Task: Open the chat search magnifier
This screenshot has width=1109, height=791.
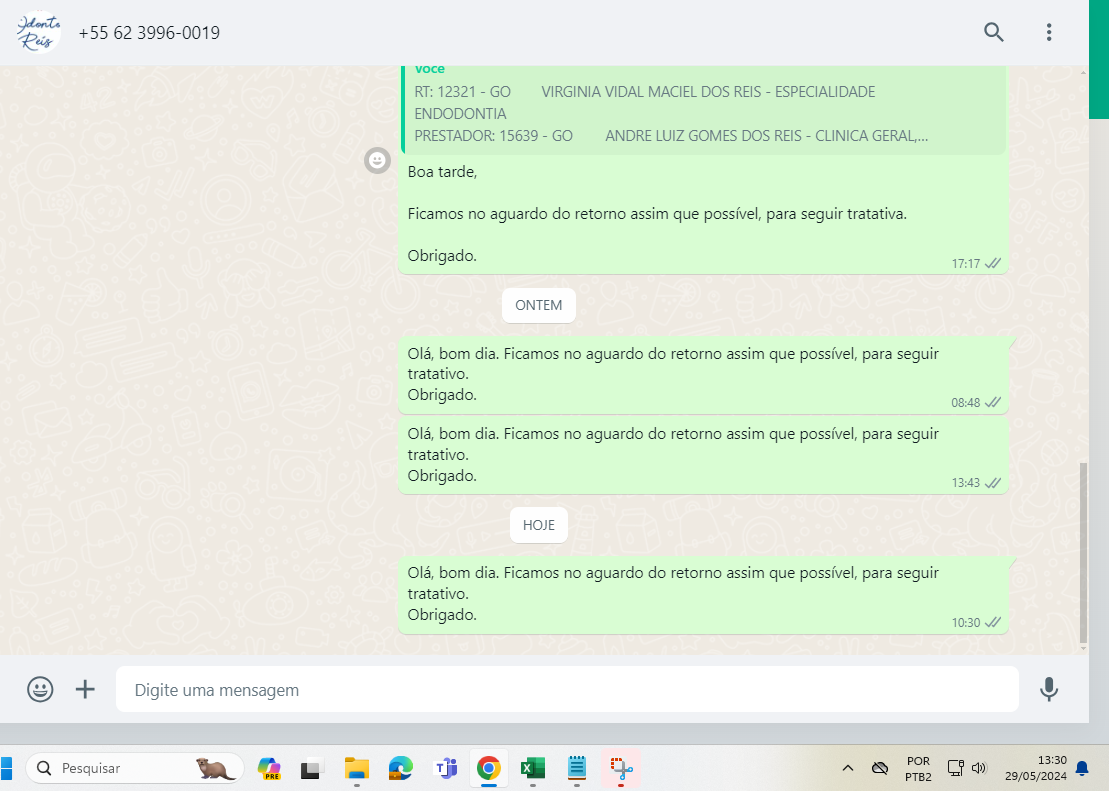Action: click(993, 32)
